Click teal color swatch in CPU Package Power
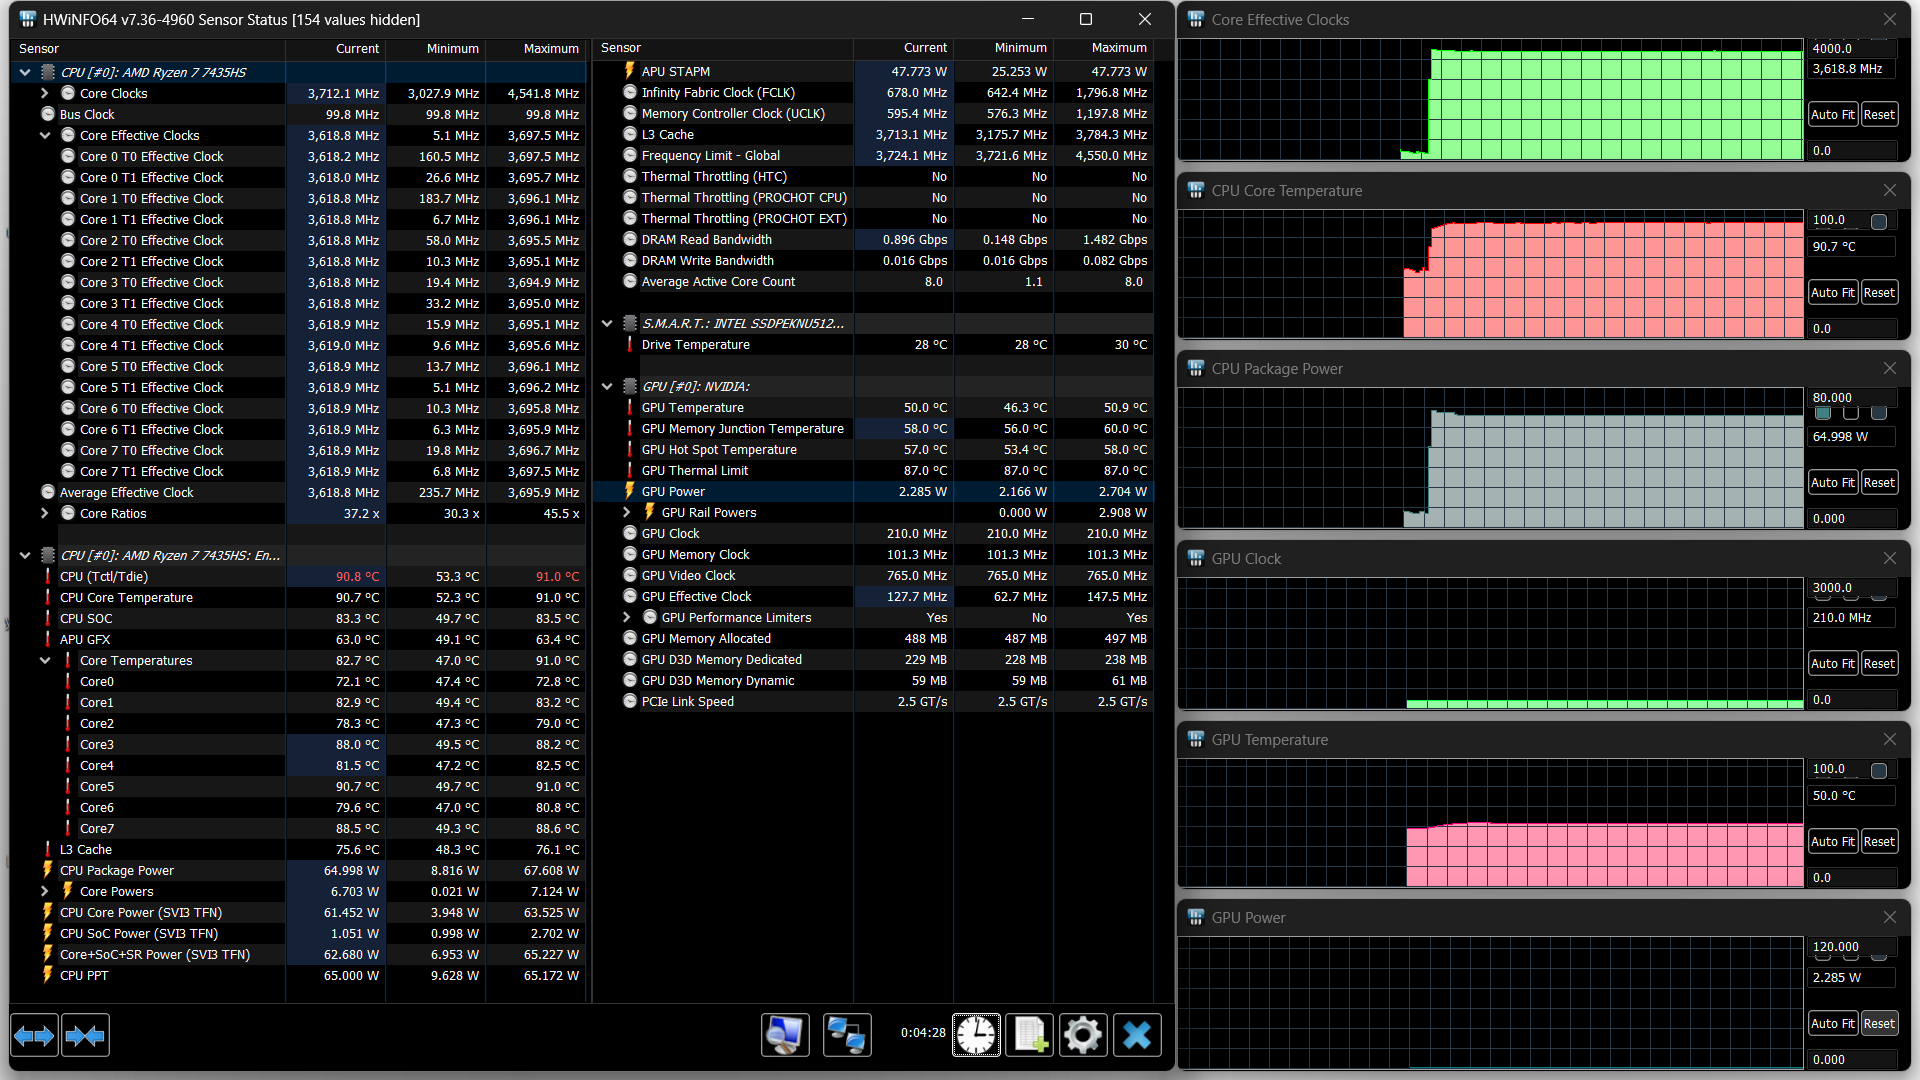This screenshot has width=1920, height=1080. 1823,413
